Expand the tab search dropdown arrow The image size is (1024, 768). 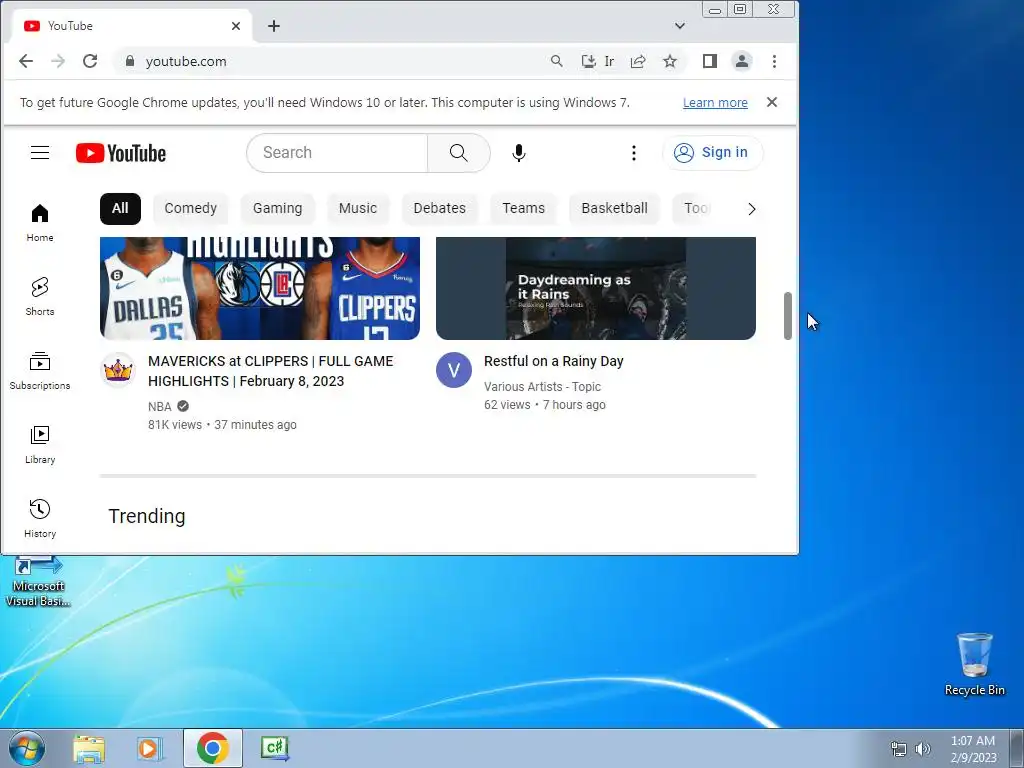pyautogui.click(x=680, y=26)
